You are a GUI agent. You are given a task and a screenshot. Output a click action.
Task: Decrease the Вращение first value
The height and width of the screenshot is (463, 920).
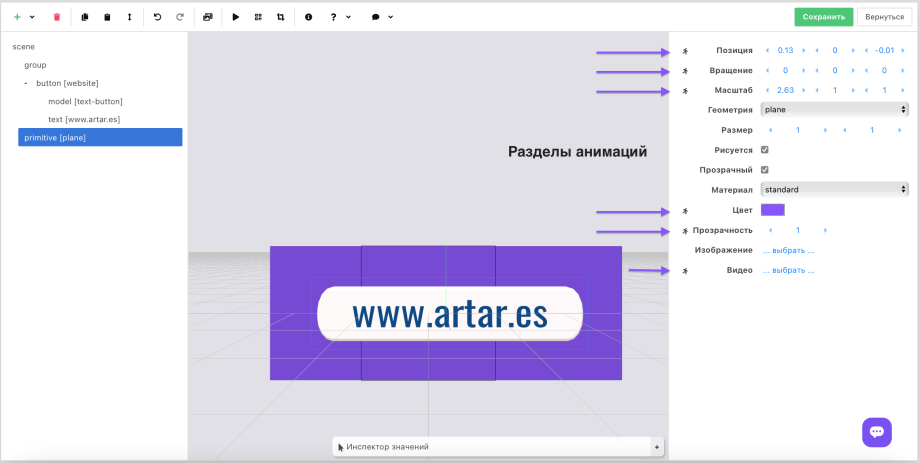[767, 70]
